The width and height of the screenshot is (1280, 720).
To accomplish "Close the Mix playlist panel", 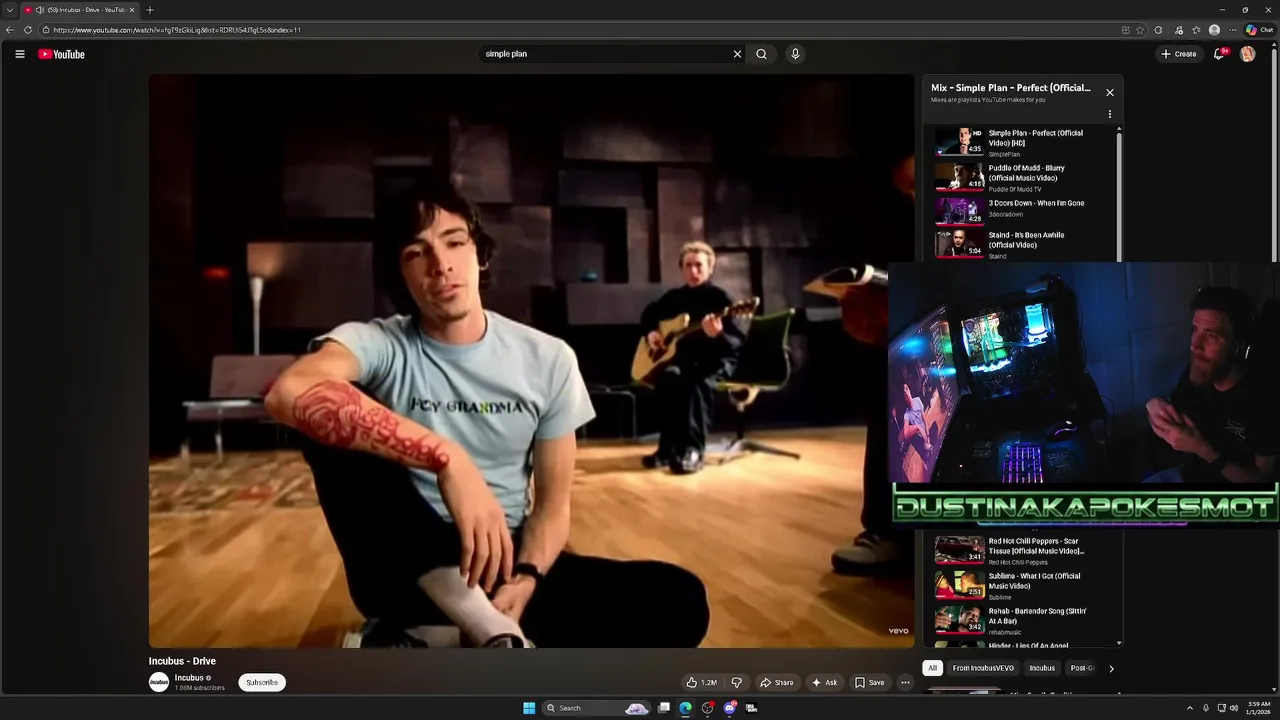I will tap(1109, 92).
